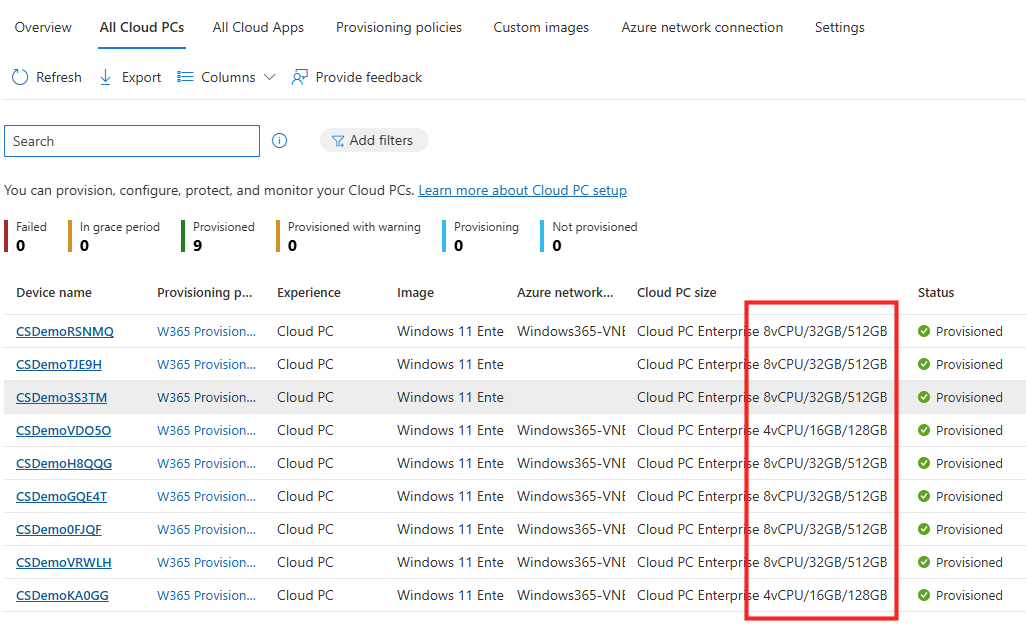Open provisioning policy for CSDemoVDO5O

pos(206,430)
